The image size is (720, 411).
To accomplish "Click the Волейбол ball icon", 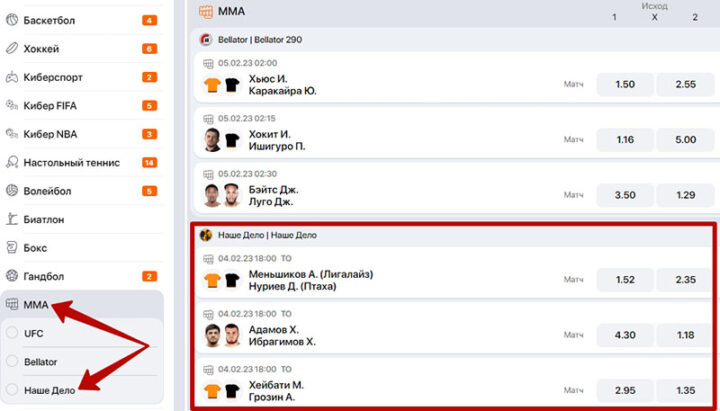I will pyautogui.click(x=12, y=190).
